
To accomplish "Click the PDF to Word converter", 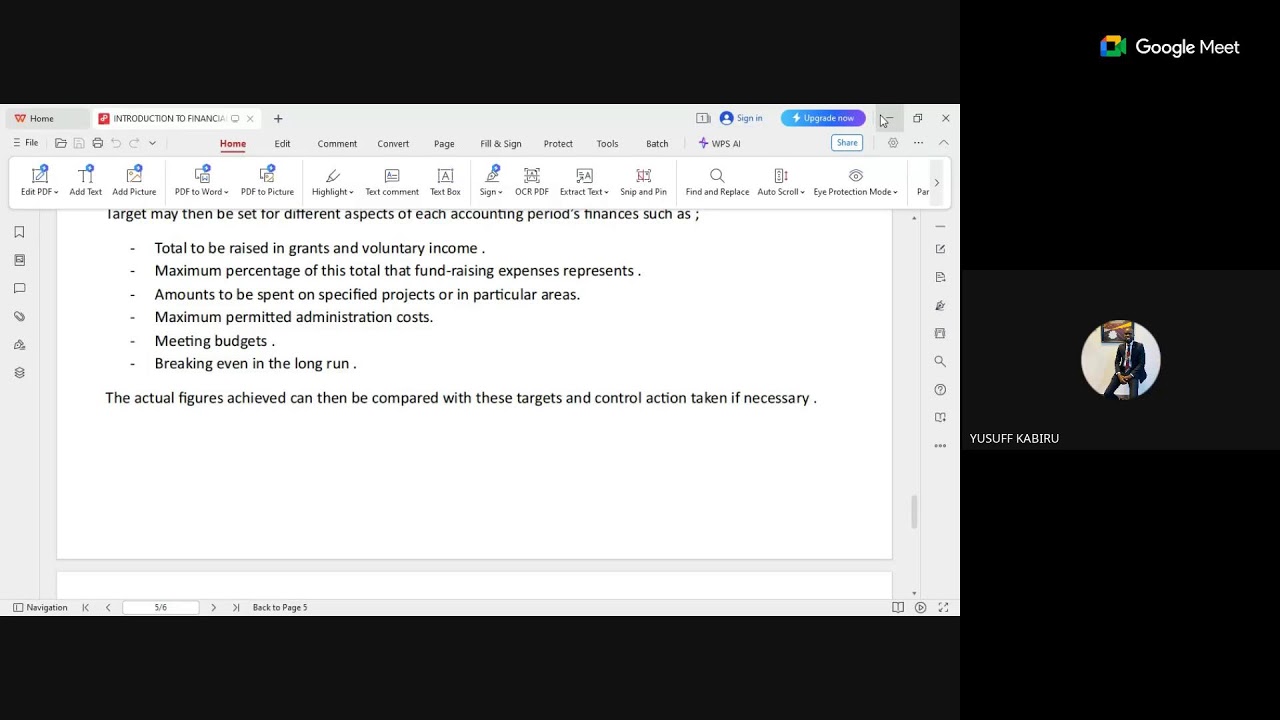I will click(x=201, y=181).
